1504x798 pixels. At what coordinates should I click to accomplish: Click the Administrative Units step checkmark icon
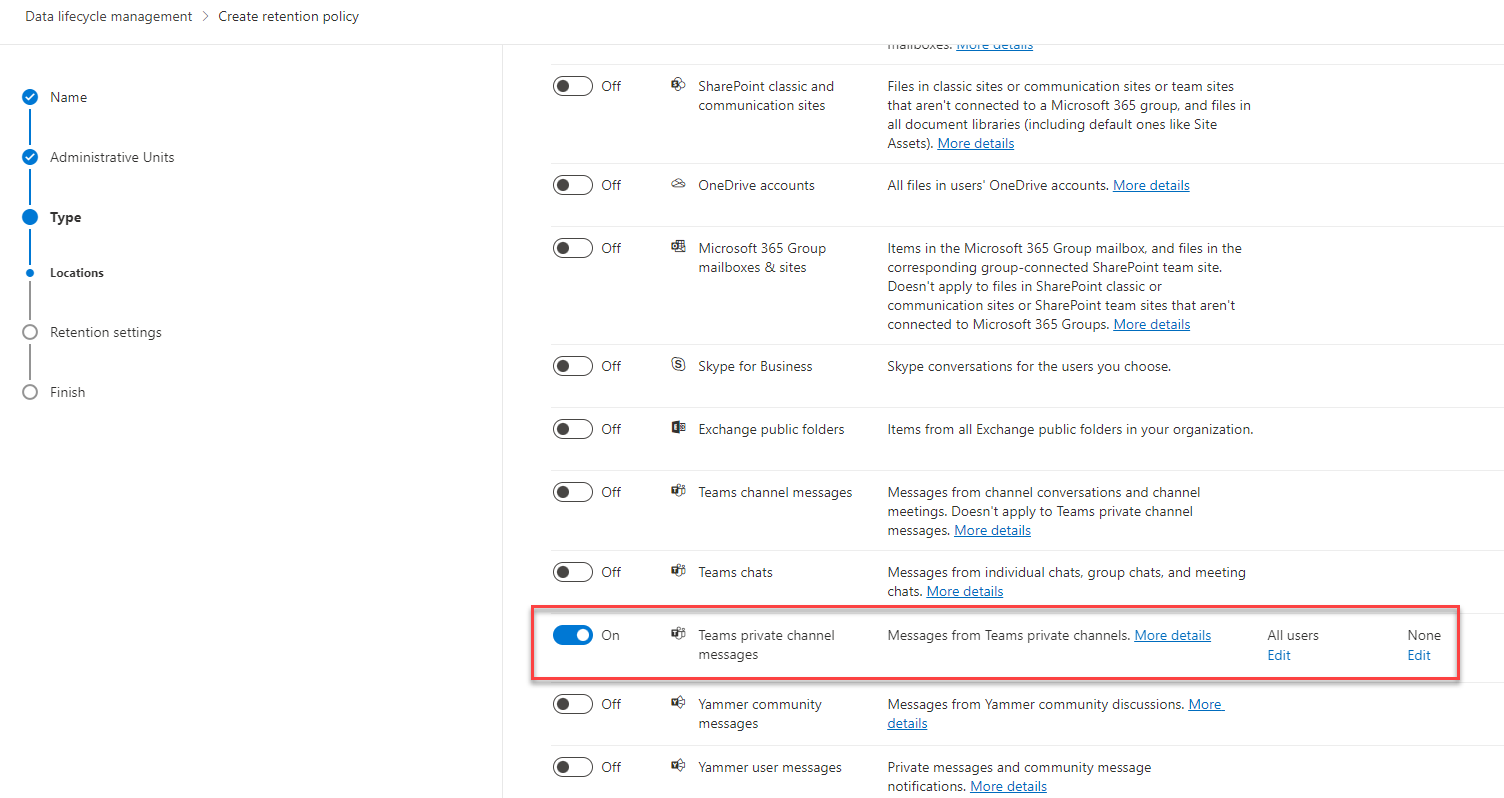click(30, 157)
